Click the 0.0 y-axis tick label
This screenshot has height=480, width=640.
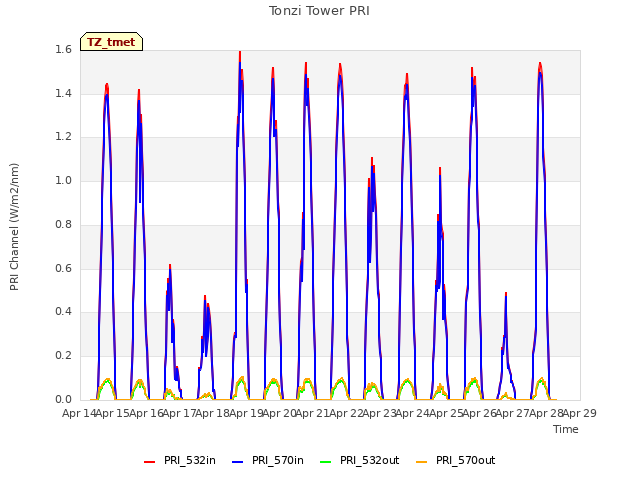point(63,399)
